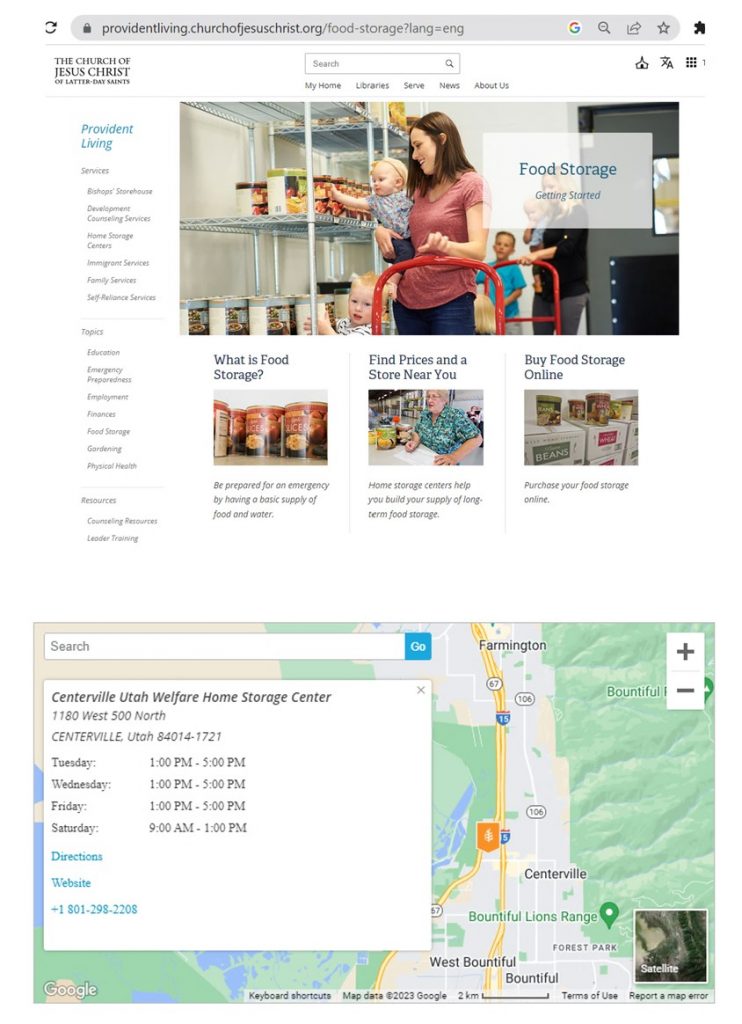Zoom out on the map

(x=685, y=690)
